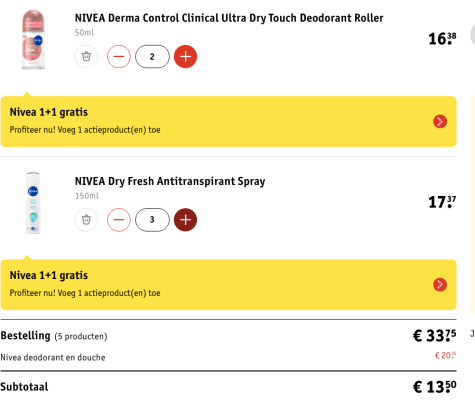Click the Subtotaal € 13.50 amount
The height and width of the screenshot is (400, 475).
click(434, 387)
